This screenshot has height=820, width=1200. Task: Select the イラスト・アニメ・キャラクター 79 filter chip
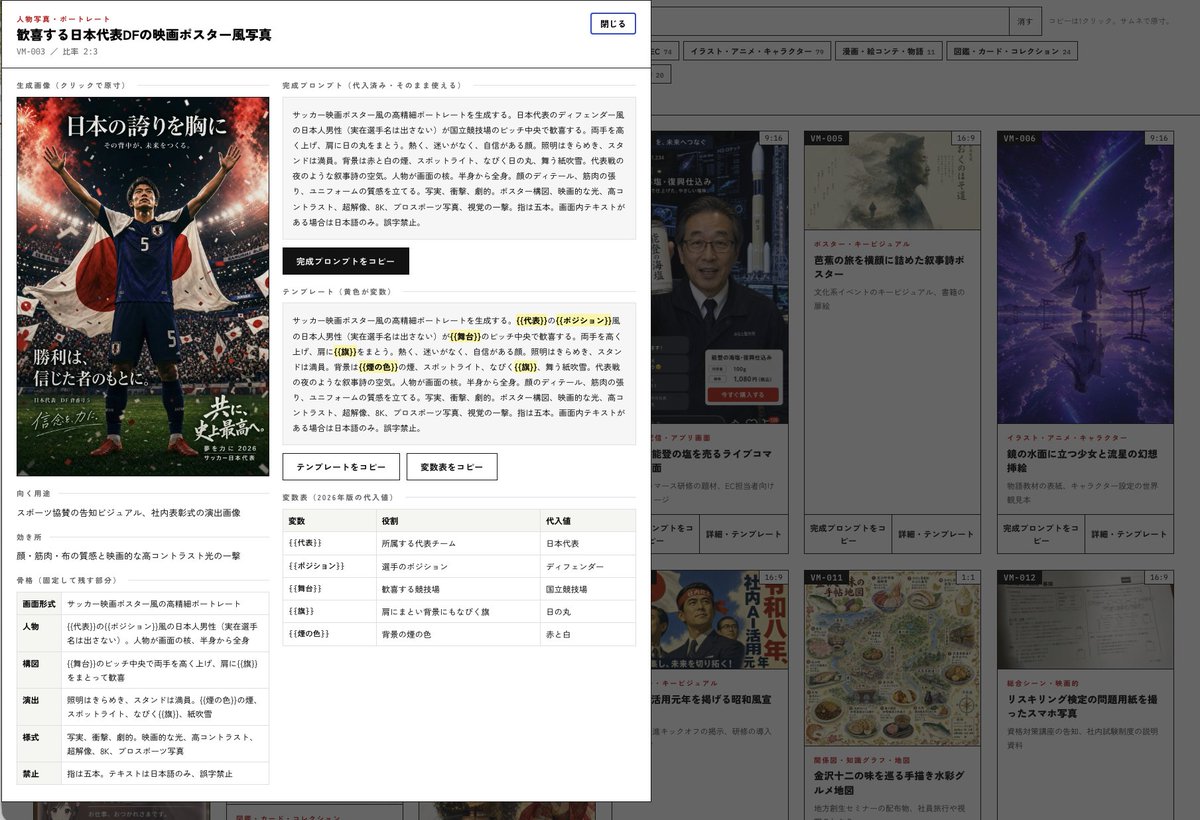point(757,51)
